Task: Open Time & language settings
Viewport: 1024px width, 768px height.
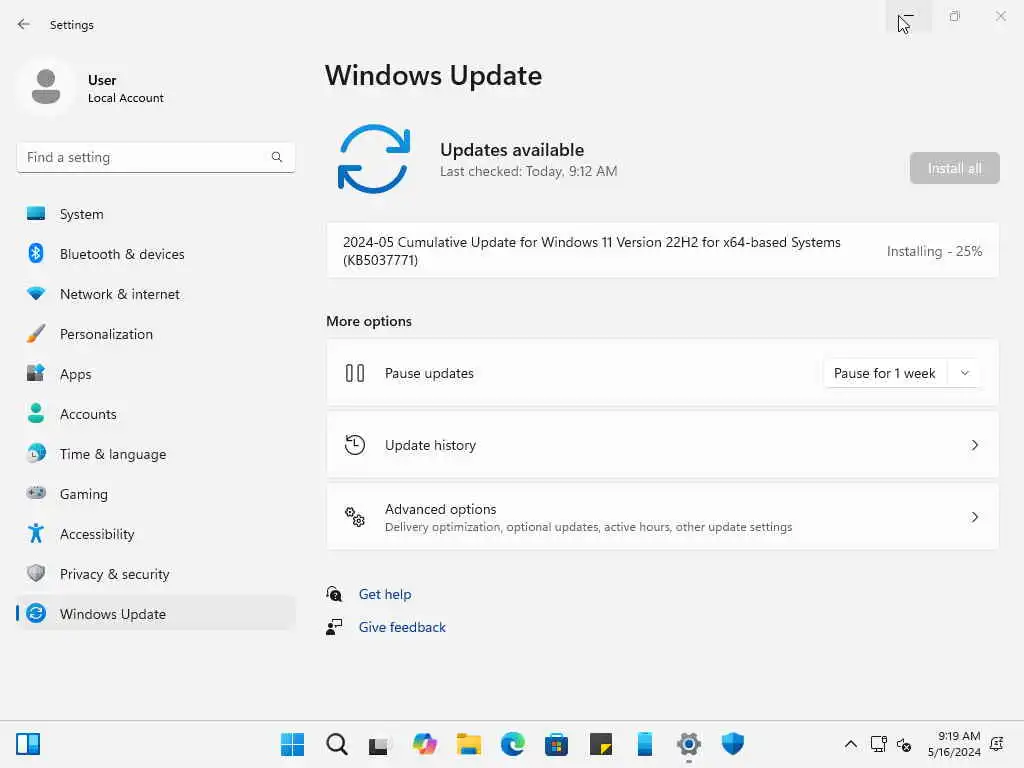Action: pos(155,454)
